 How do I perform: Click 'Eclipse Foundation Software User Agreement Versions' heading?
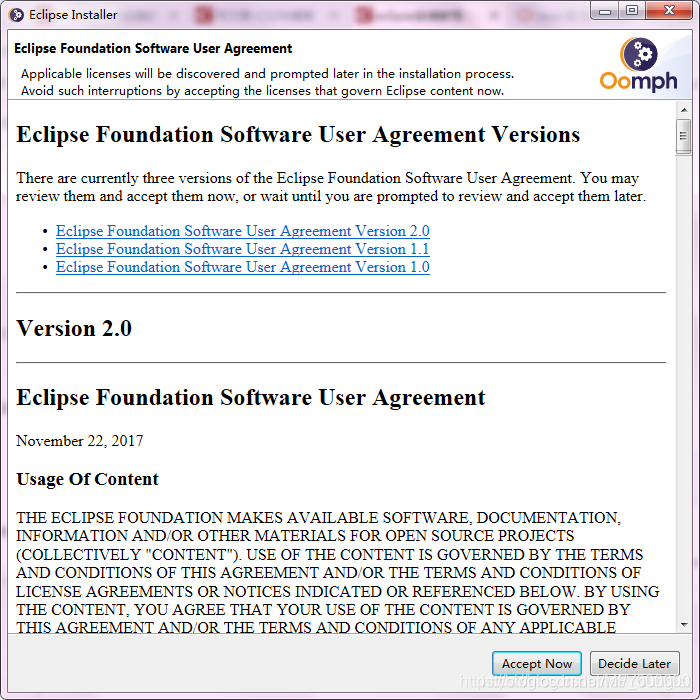(298, 135)
